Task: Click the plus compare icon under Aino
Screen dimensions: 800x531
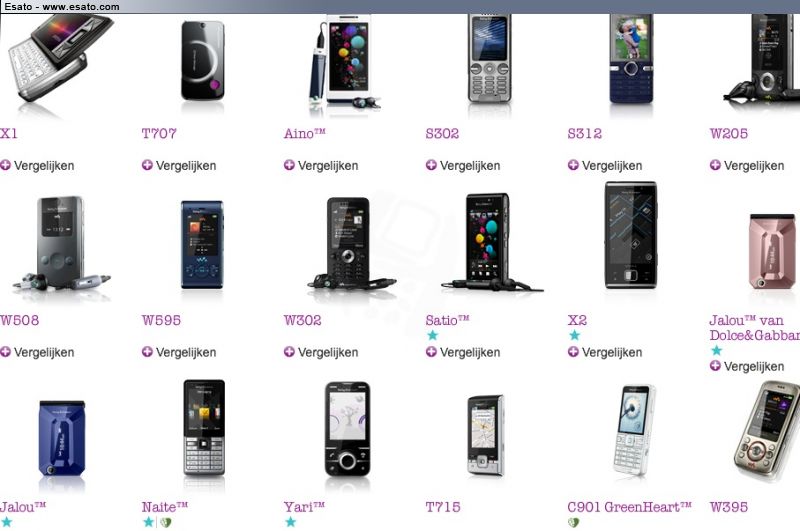Action: click(289, 165)
